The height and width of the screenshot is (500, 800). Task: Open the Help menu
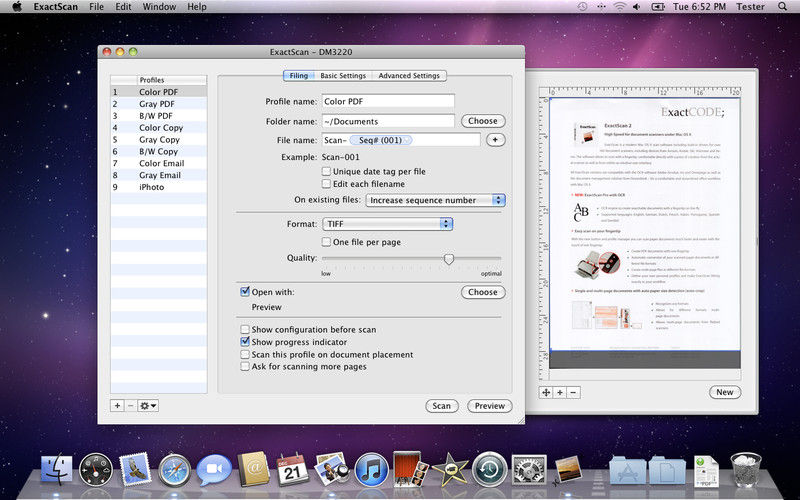pos(197,7)
